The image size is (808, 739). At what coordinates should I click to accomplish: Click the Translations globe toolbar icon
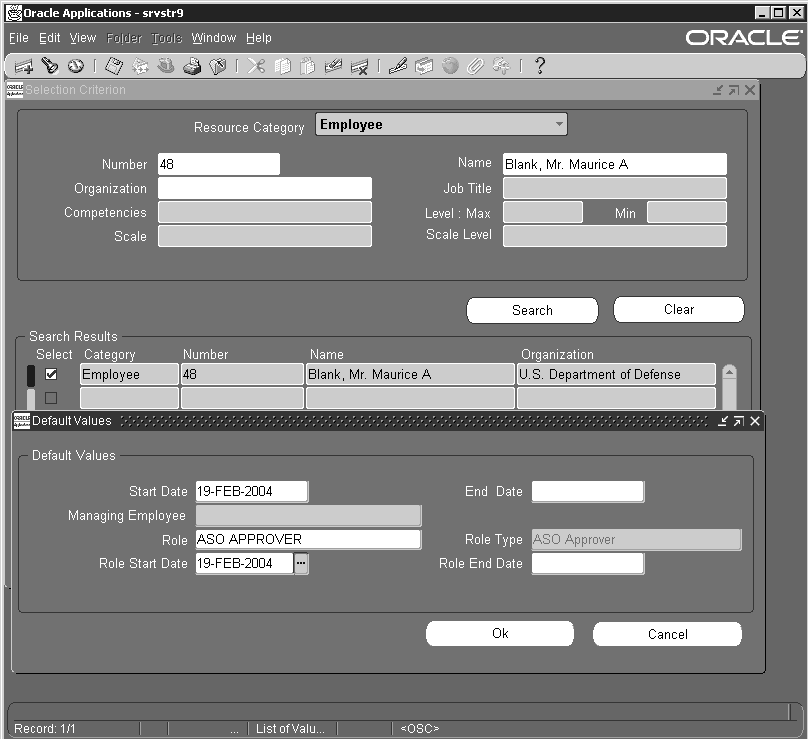pyautogui.click(x=450, y=66)
